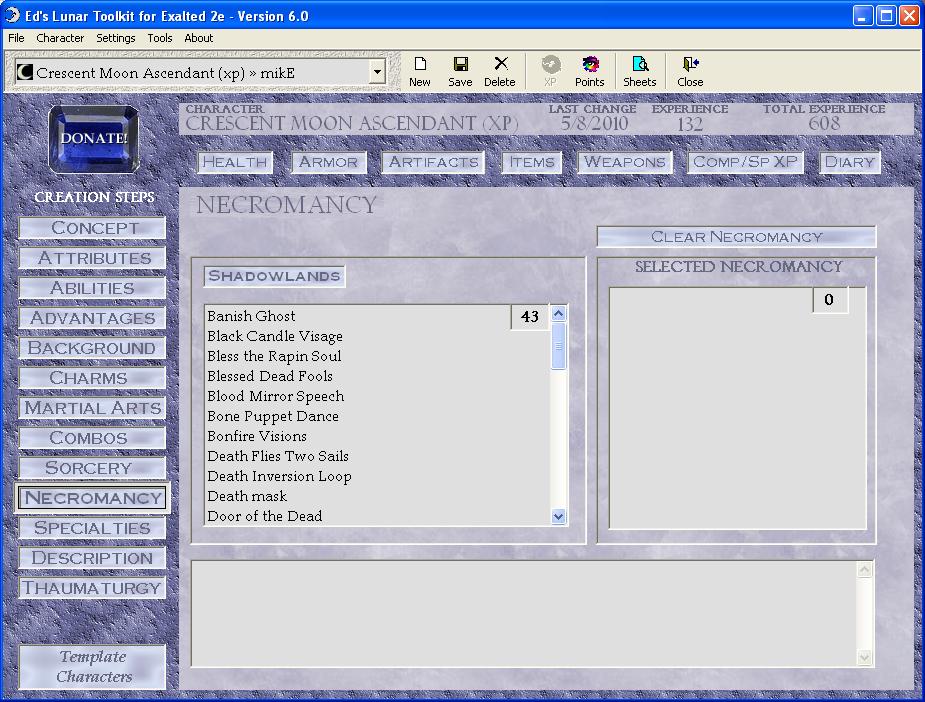925x702 pixels.
Task: Go to the Concept creation step
Action: click(93, 228)
